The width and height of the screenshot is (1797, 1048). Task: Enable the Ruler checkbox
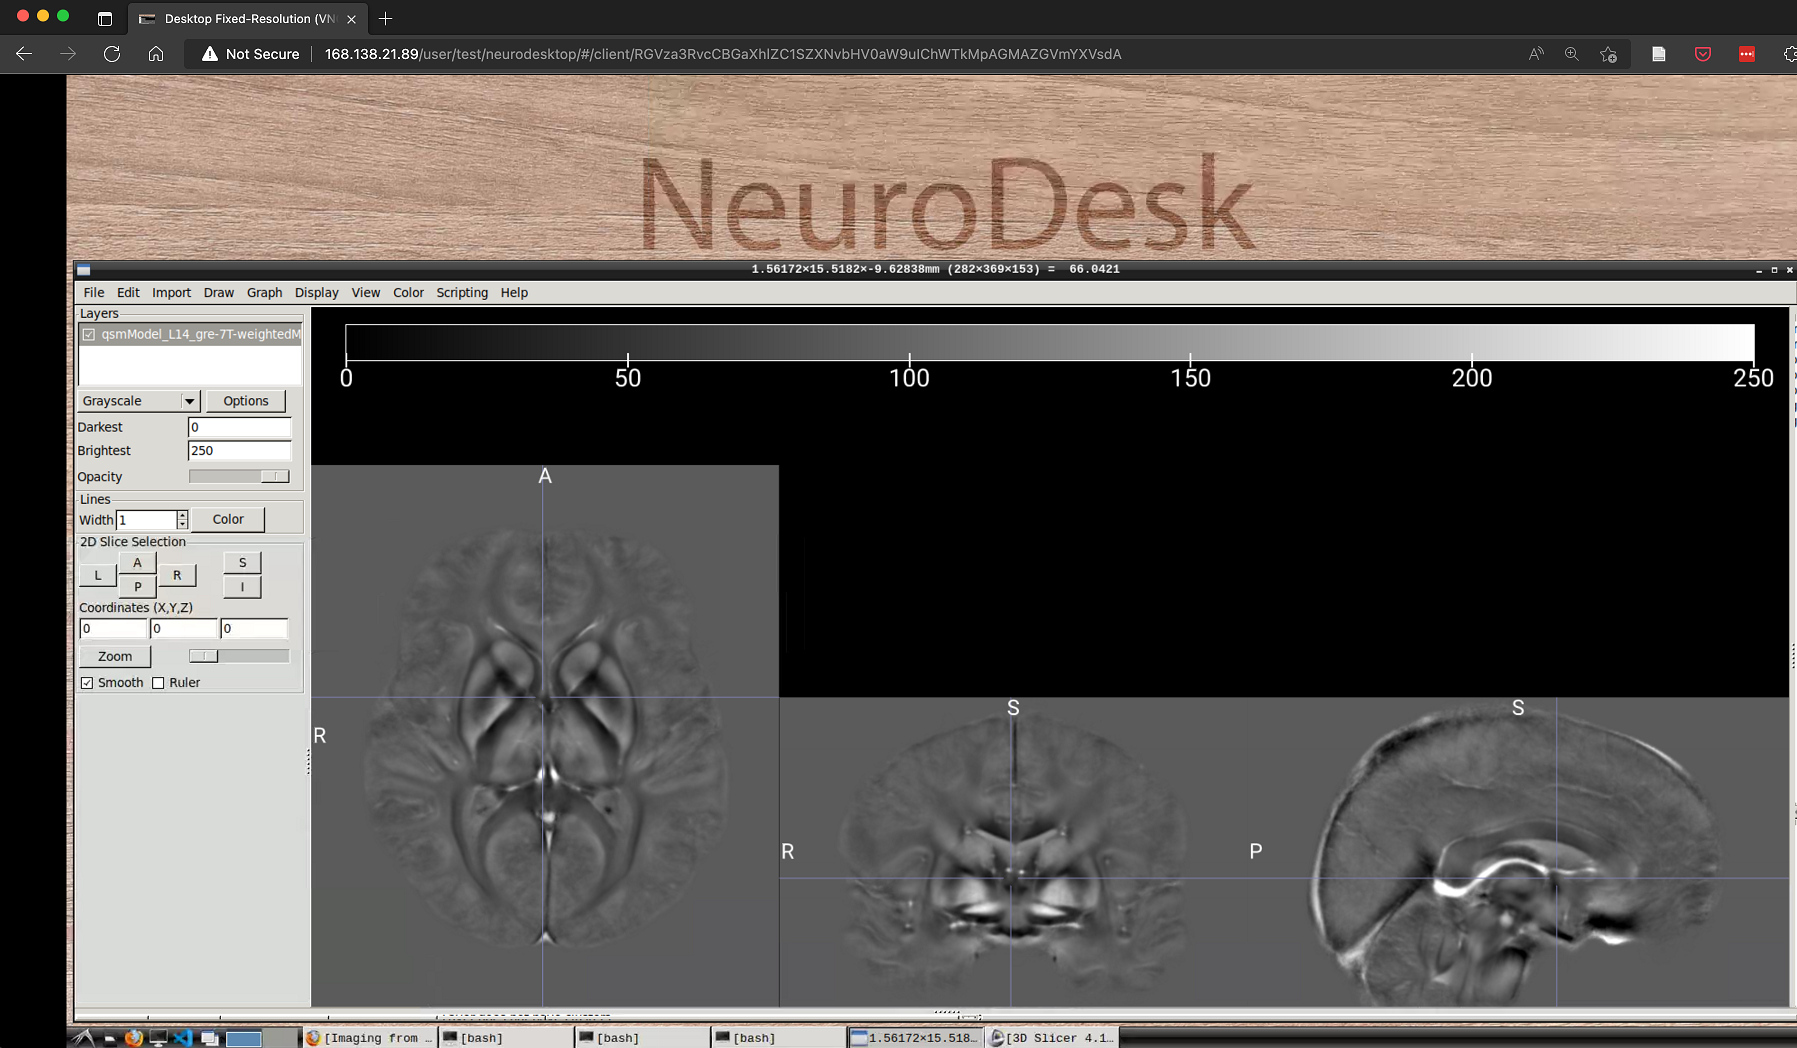click(x=158, y=682)
